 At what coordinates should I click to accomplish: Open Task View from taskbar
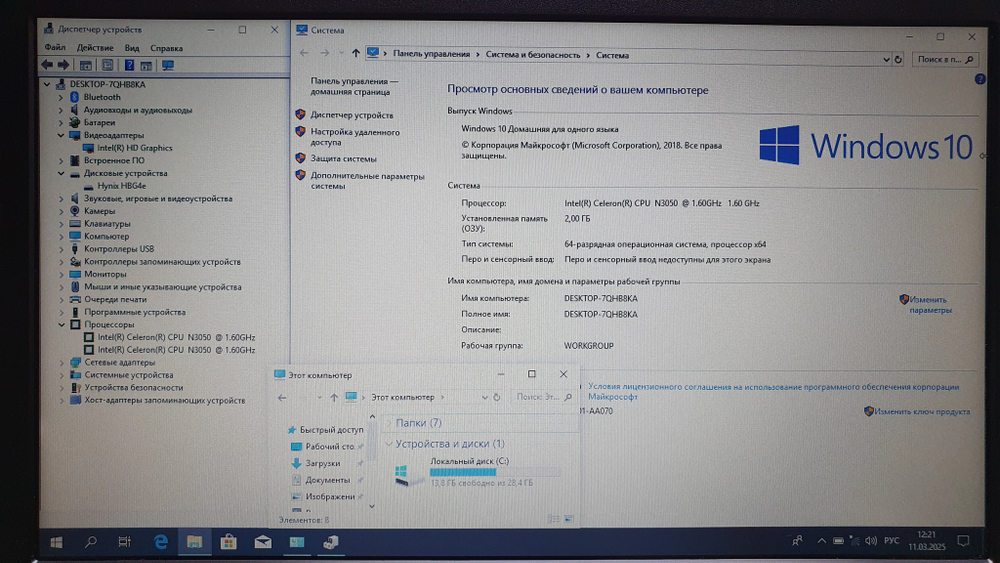pyautogui.click(x=124, y=542)
